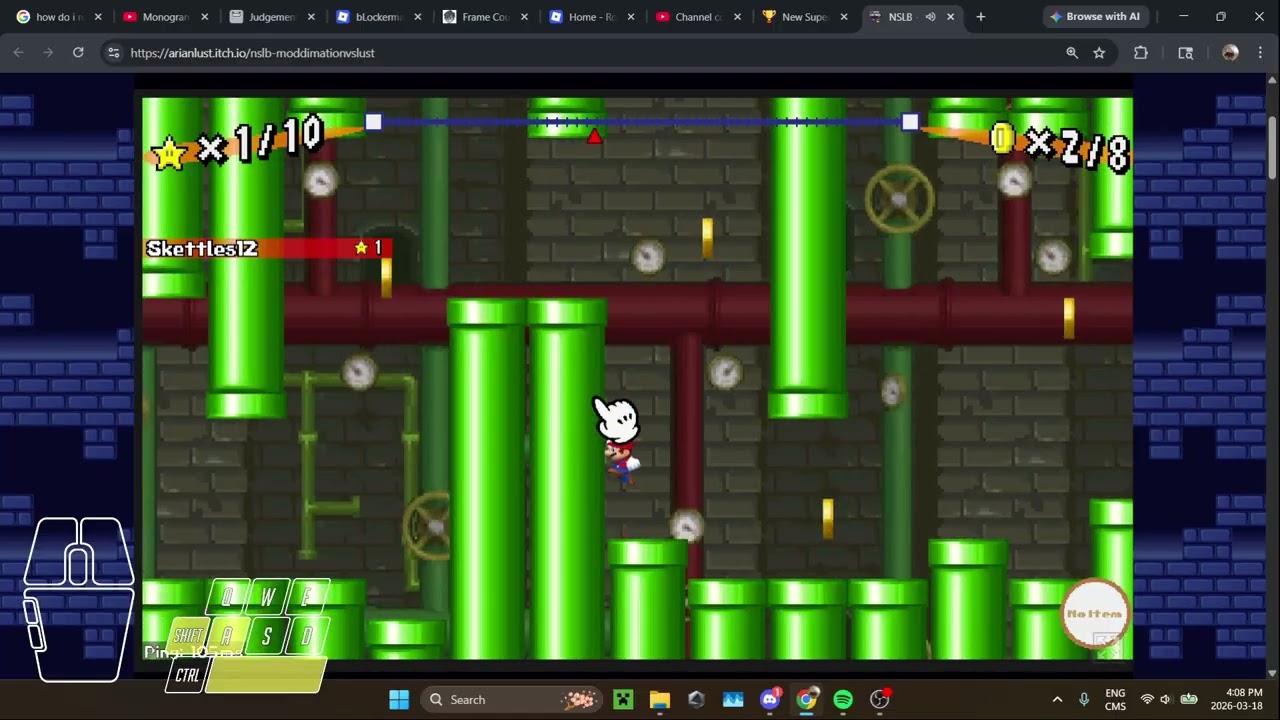Screen dimensions: 1280x720
Task: Switch to the bLockerman tab
Action: click(377, 17)
